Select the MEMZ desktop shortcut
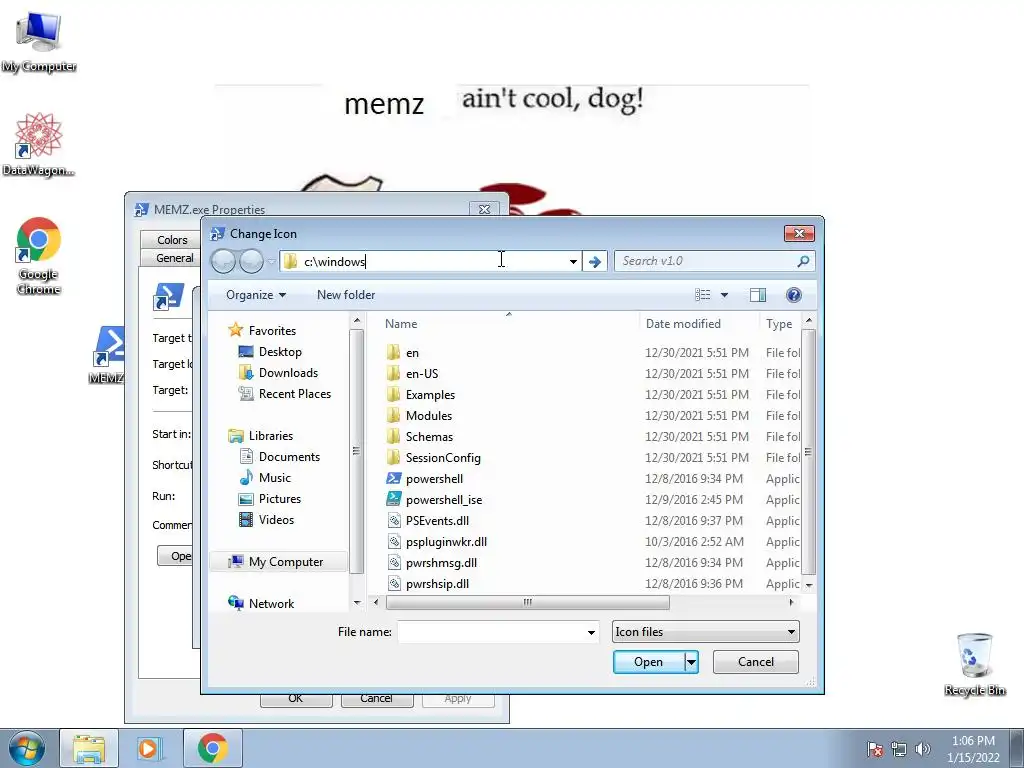 coord(108,355)
